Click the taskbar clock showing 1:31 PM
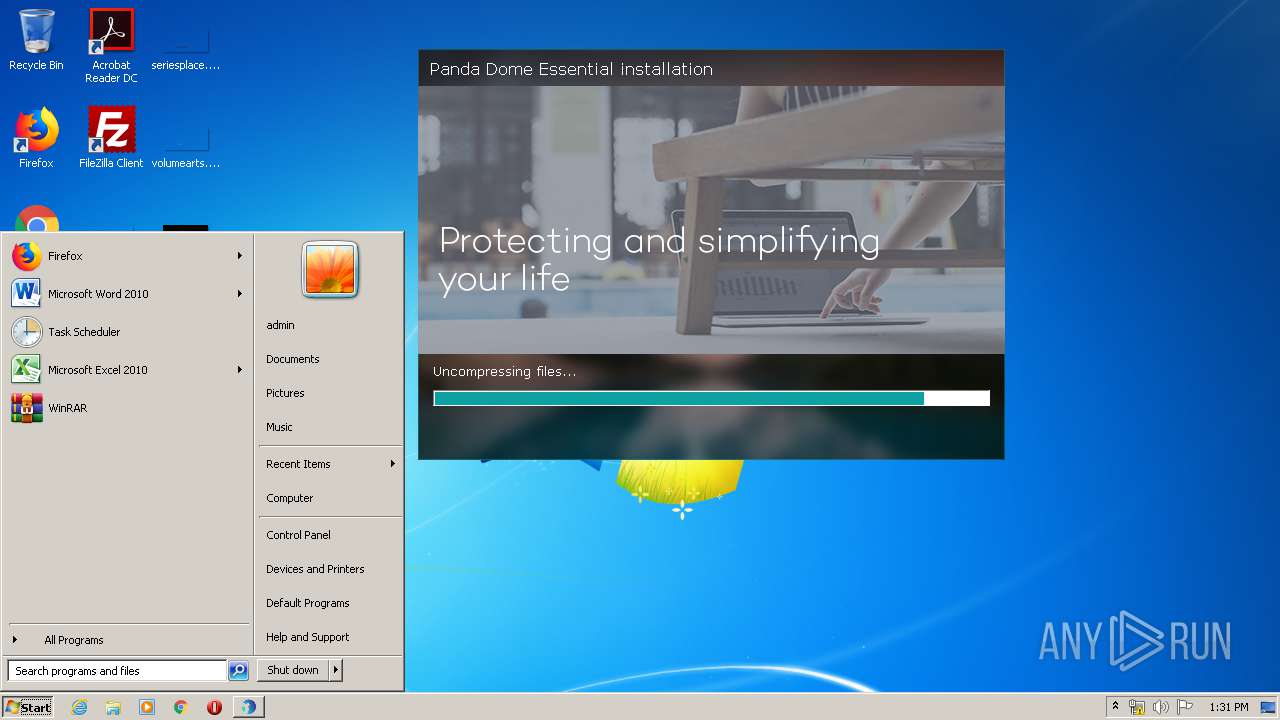Image resolution: width=1280 pixels, height=720 pixels. 1229,707
